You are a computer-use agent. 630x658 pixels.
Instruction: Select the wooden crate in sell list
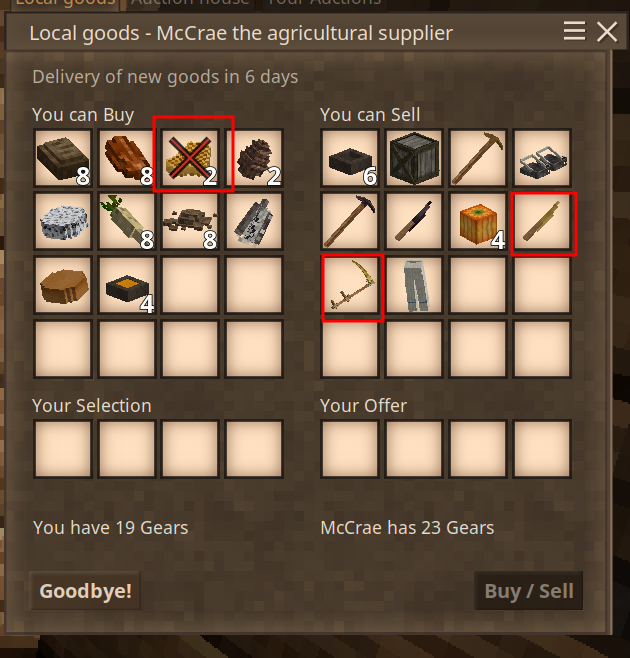[414, 158]
